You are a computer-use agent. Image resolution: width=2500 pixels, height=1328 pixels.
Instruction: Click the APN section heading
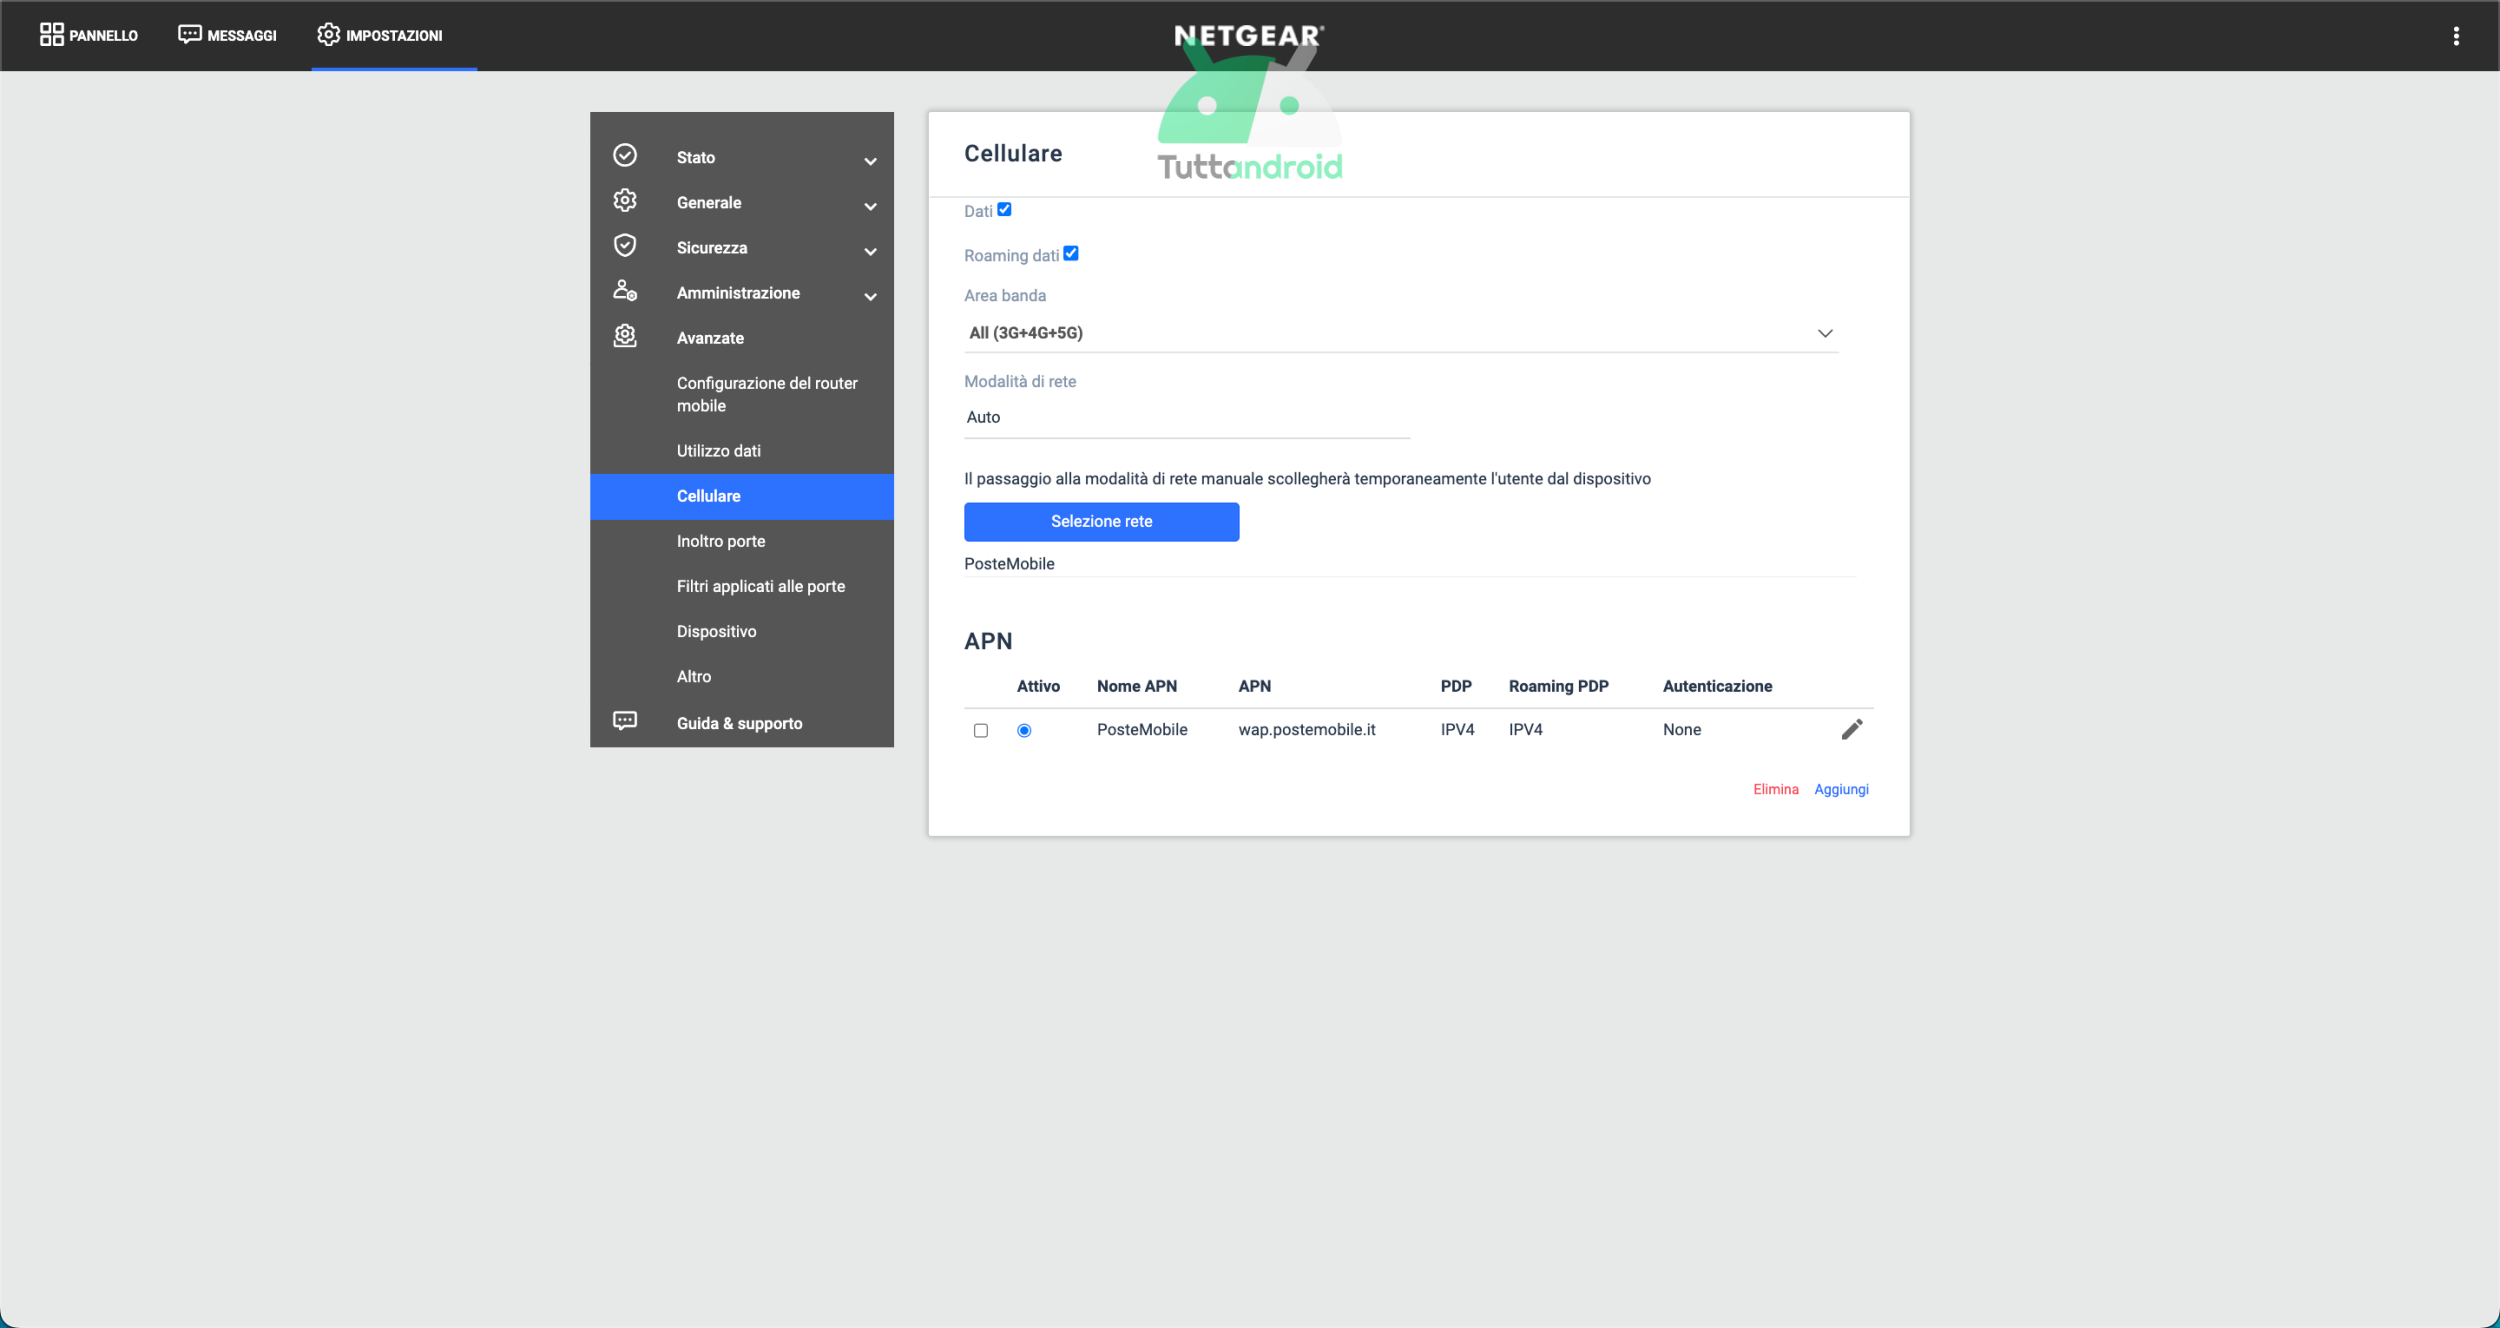pyautogui.click(x=988, y=641)
